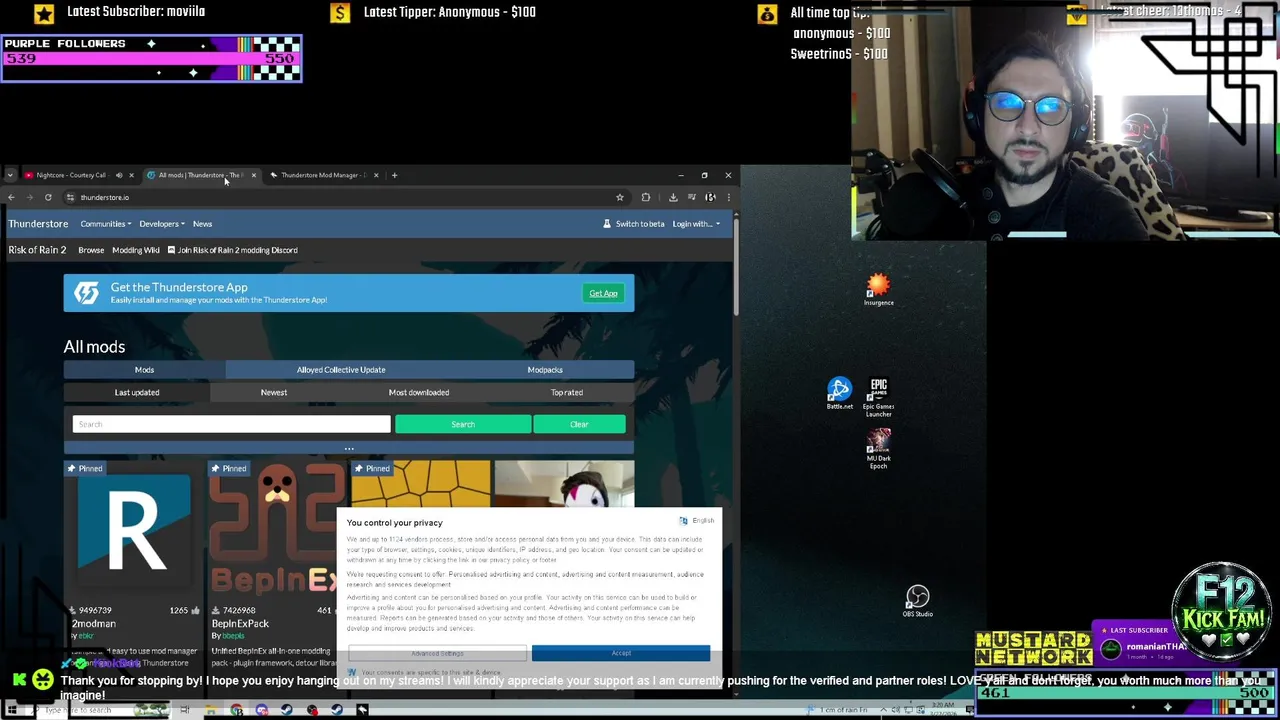Accept the privacy consent dialog
Image resolution: width=1280 pixels, height=720 pixels.
click(x=621, y=653)
